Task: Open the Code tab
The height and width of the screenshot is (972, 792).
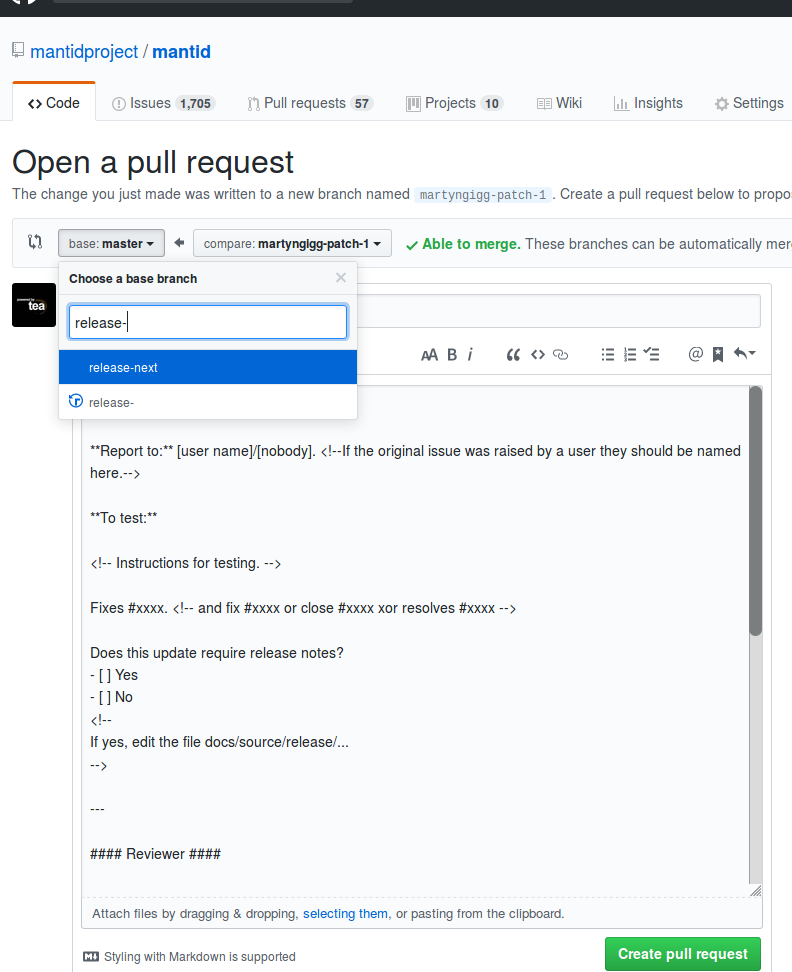Action: 54,103
